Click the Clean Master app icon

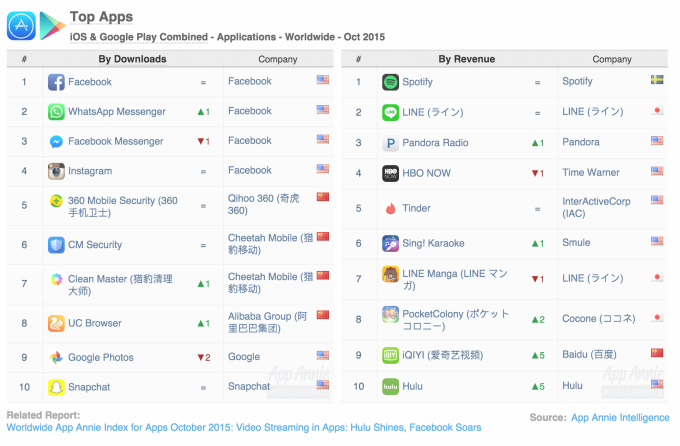pyautogui.click(x=56, y=279)
